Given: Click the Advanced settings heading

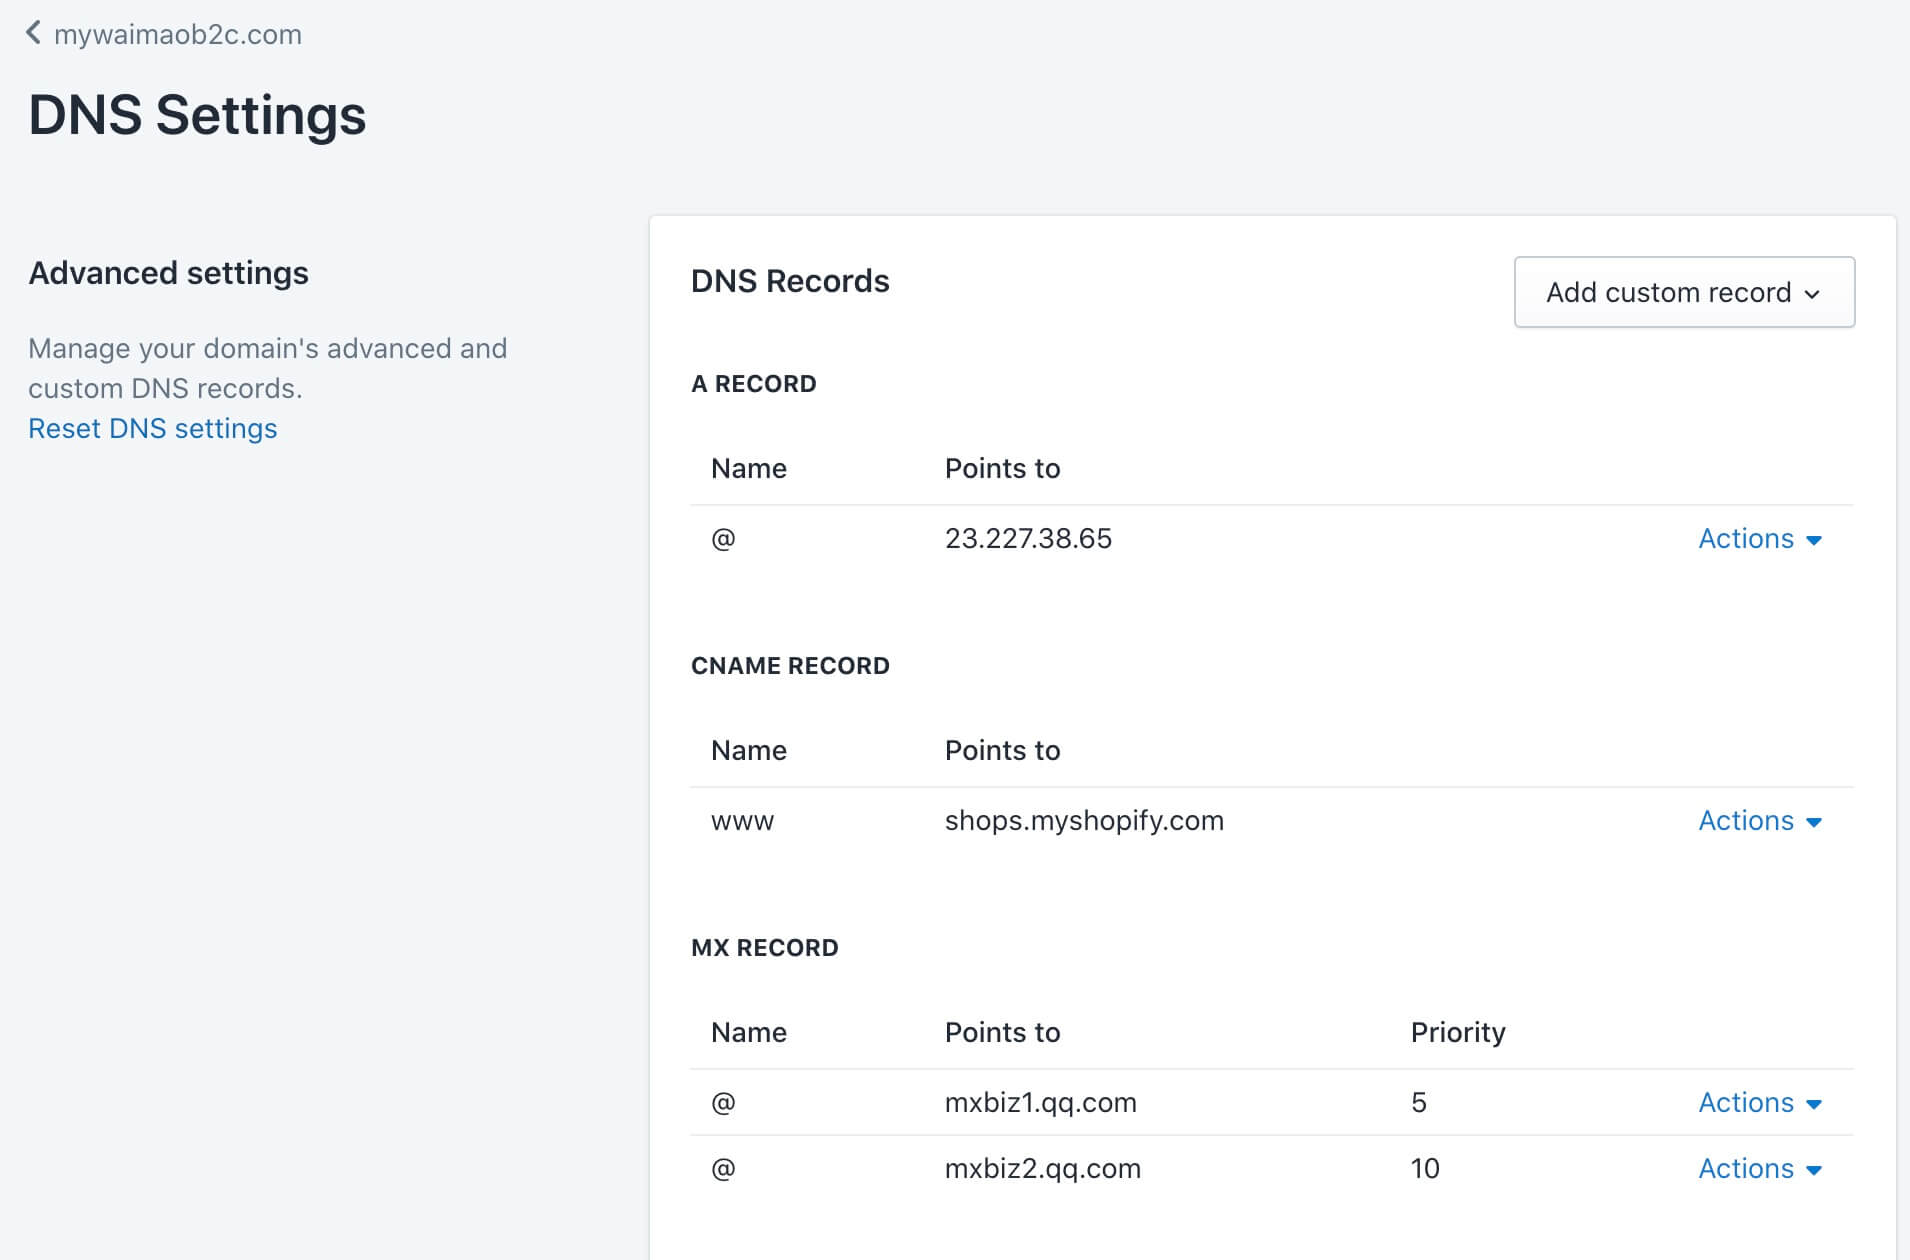Looking at the screenshot, I should 168,273.
